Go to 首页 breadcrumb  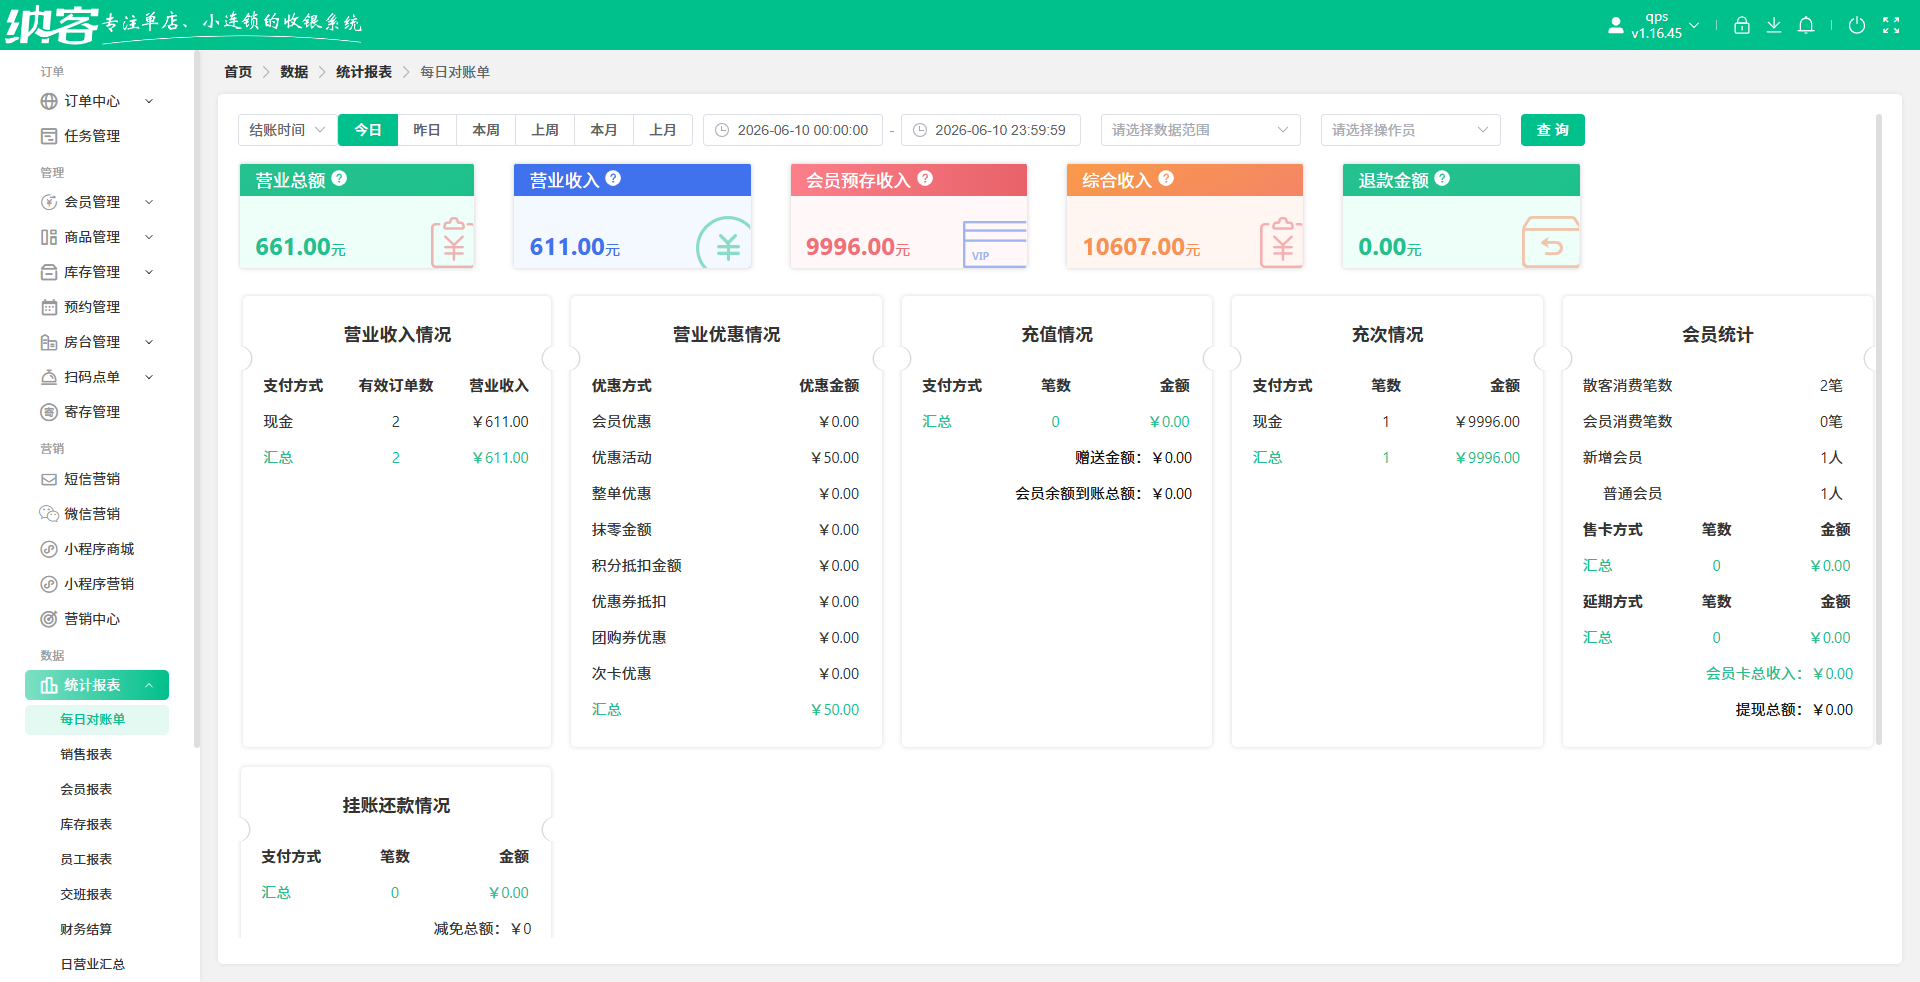[238, 72]
